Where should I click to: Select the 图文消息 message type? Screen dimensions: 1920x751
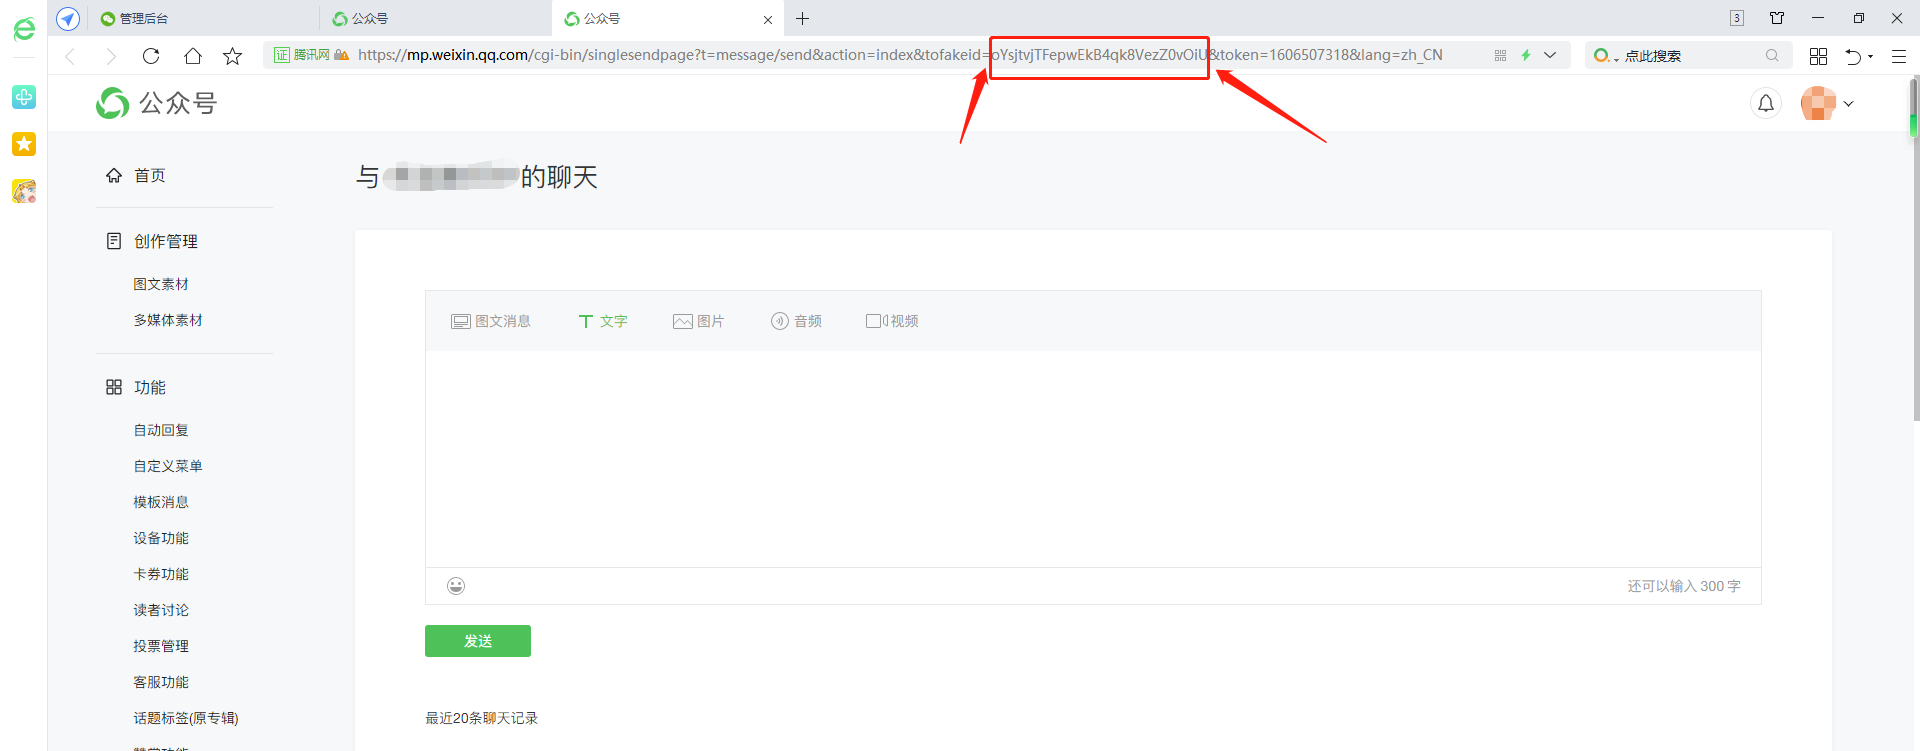tap(491, 321)
